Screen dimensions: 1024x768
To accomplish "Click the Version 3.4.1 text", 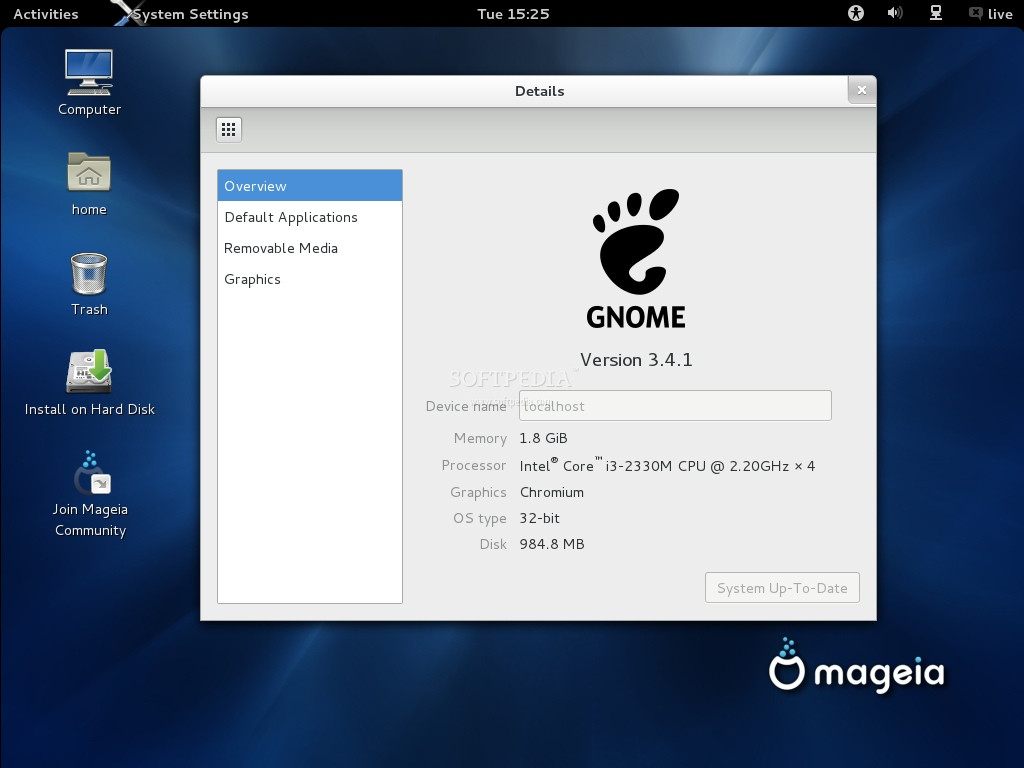I will click(x=636, y=360).
